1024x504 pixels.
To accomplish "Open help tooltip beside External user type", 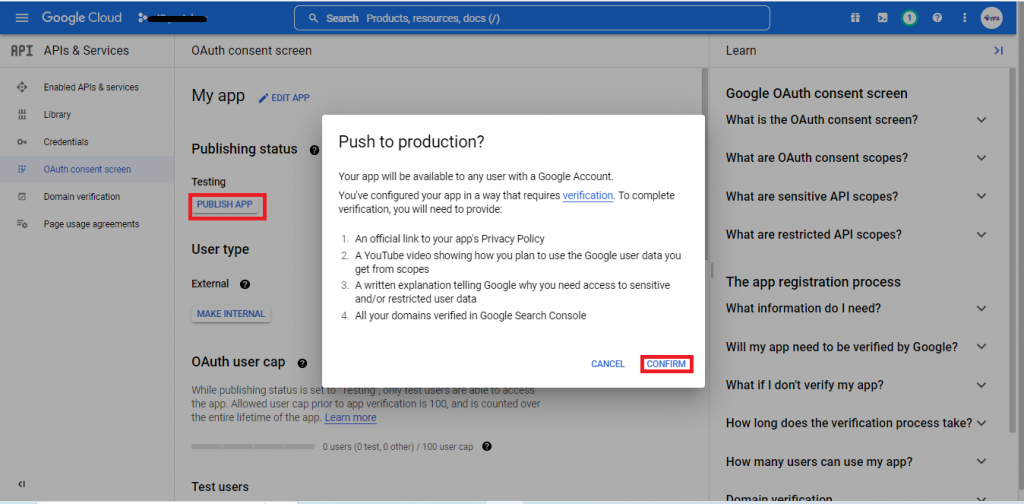I will pyautogui.click(x=245, y=284).
